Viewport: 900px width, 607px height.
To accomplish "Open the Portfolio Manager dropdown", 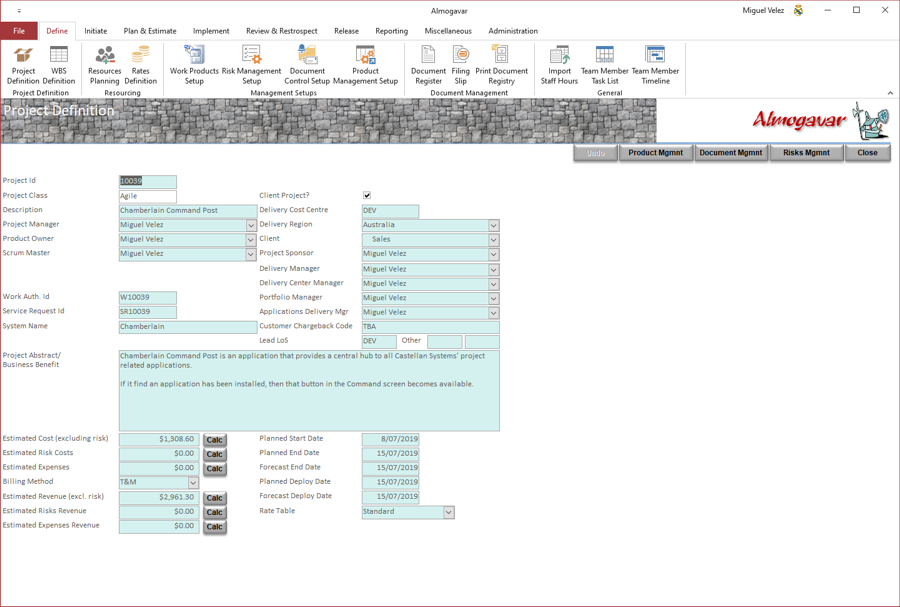I will (x=494, y=298).
